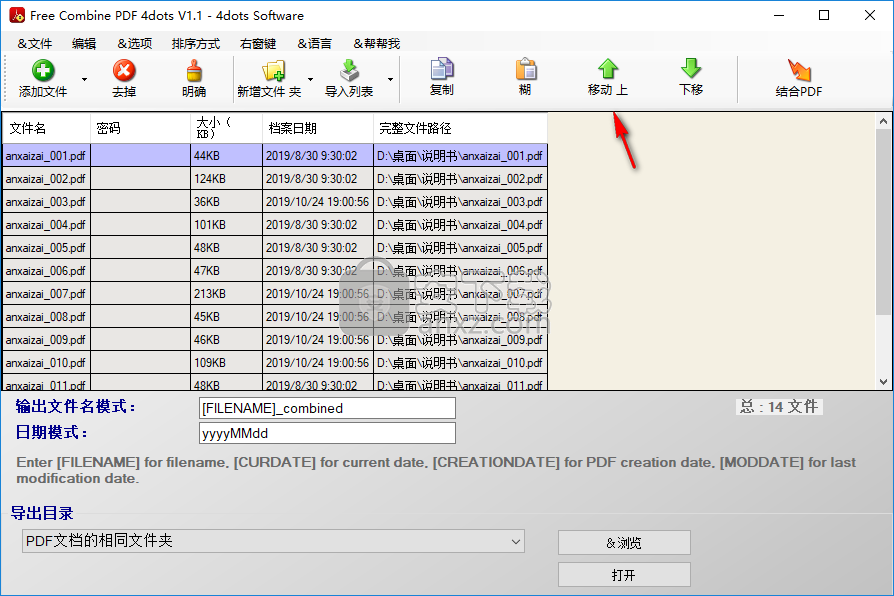Click the 213KB size cell

[226, 294]
